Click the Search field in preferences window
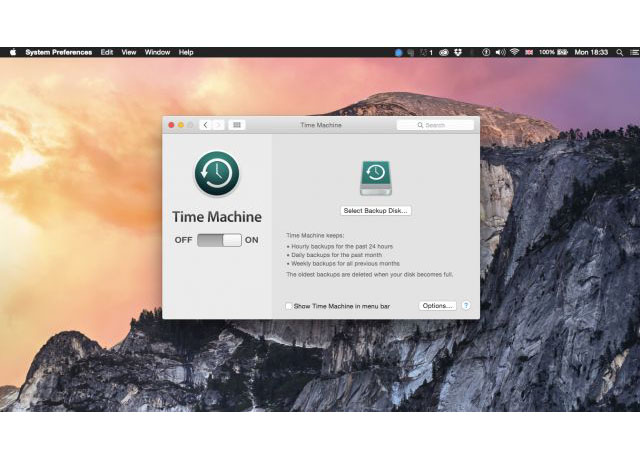The image size is (640, 460). click(x=435, y=125)
